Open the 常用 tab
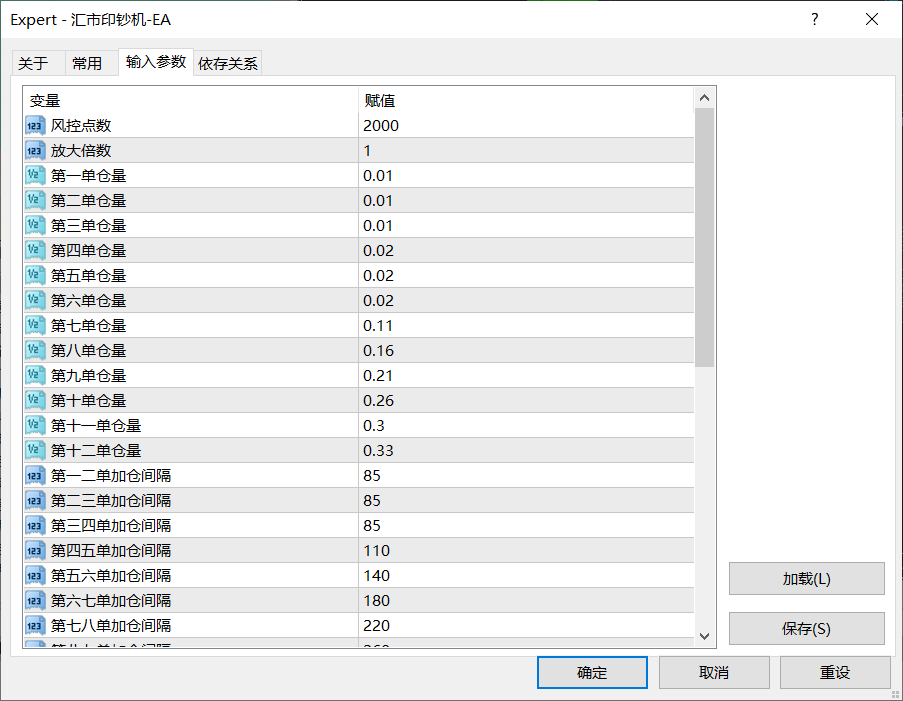 click(x=87, y=63)
